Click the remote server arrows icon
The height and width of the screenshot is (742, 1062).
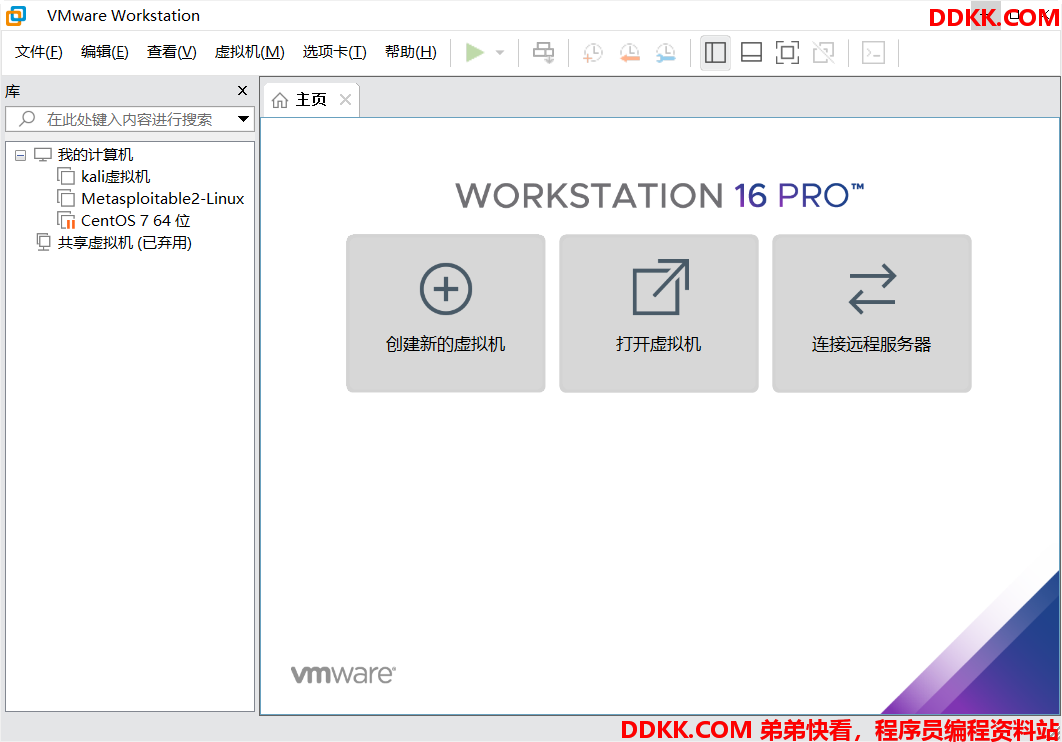(x=872, y=289)
